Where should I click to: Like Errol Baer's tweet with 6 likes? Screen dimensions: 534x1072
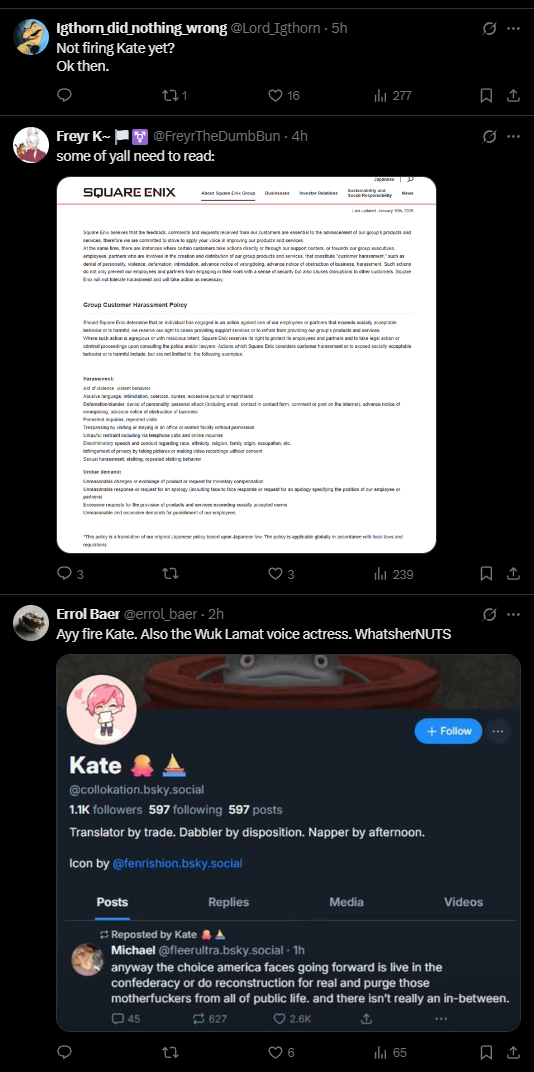280,1051
